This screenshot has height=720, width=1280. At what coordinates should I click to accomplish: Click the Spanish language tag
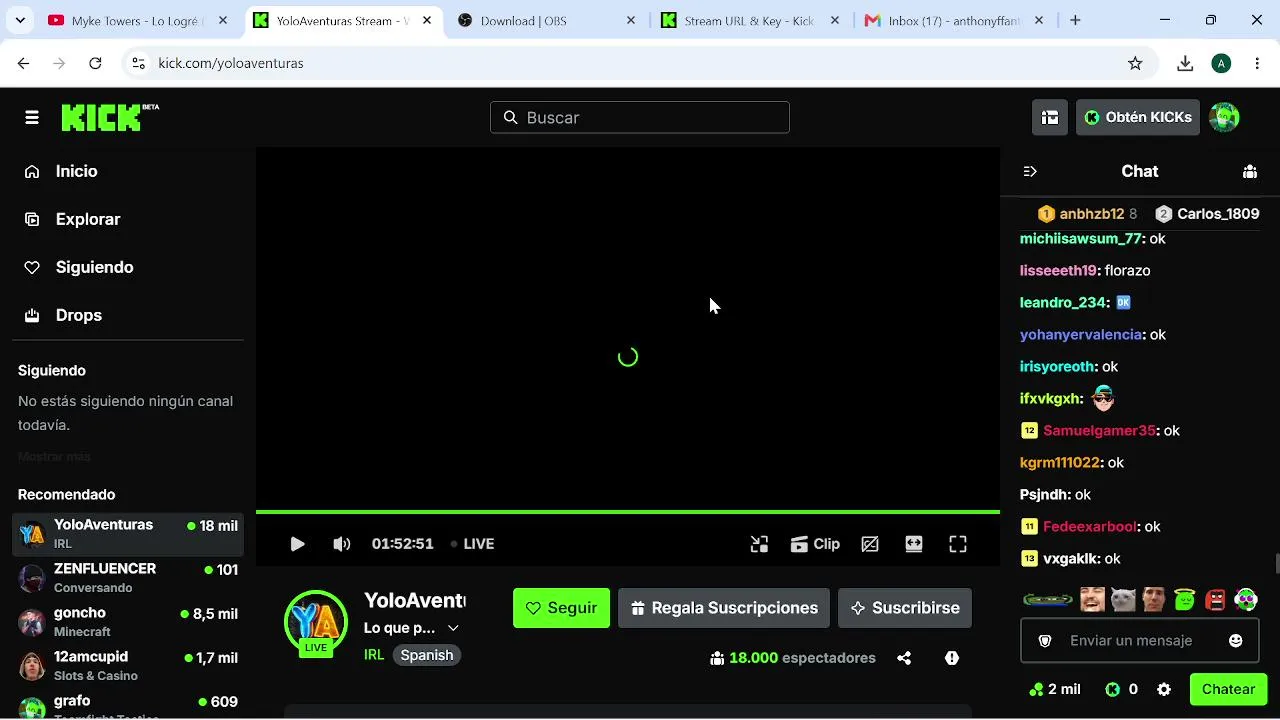[427, 655]
